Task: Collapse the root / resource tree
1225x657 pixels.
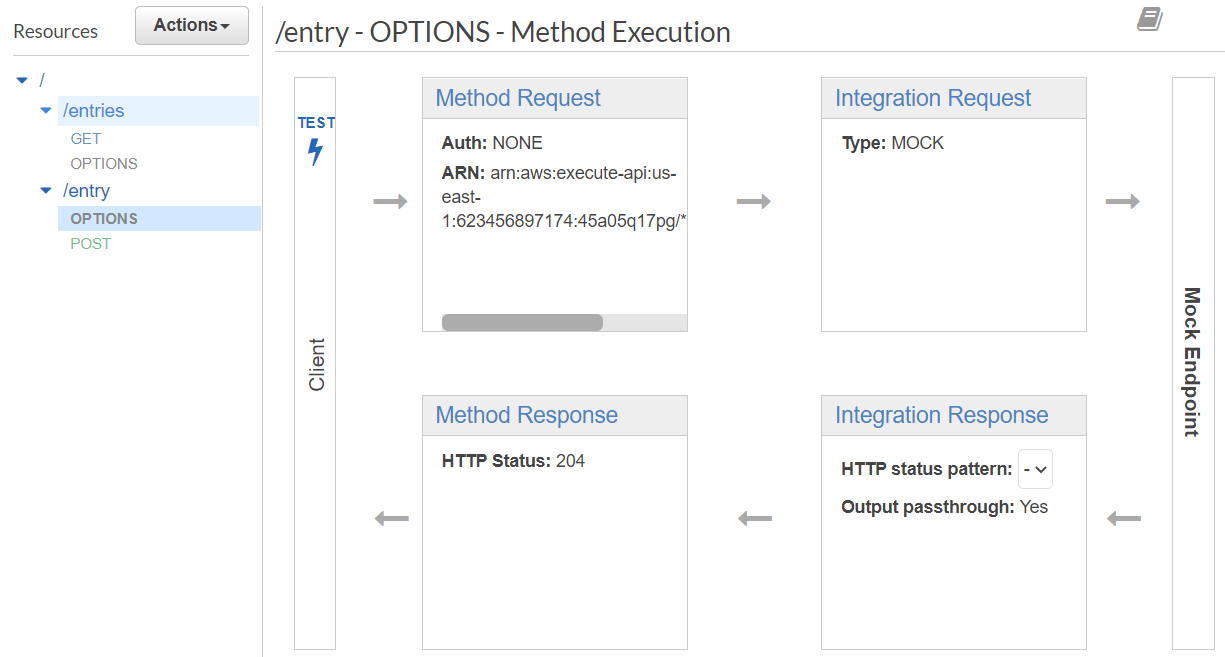Action: pyautogui.click(x=23, y=80)
